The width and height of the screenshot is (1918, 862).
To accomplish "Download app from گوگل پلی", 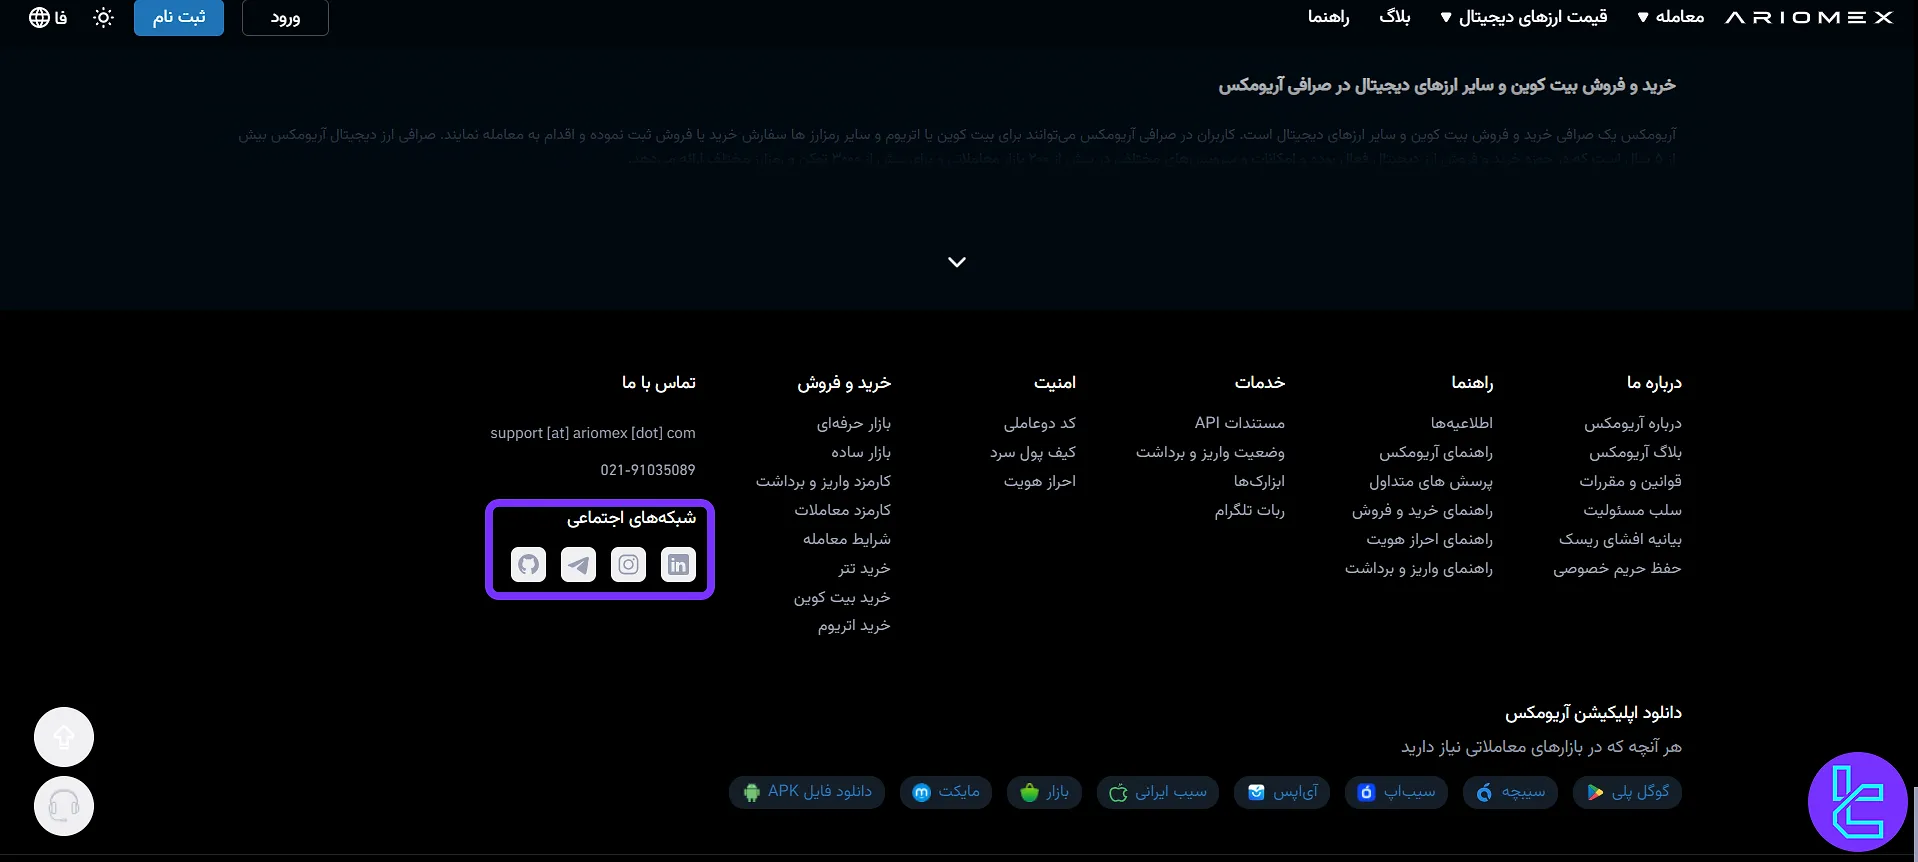I will click(1627, 792).
